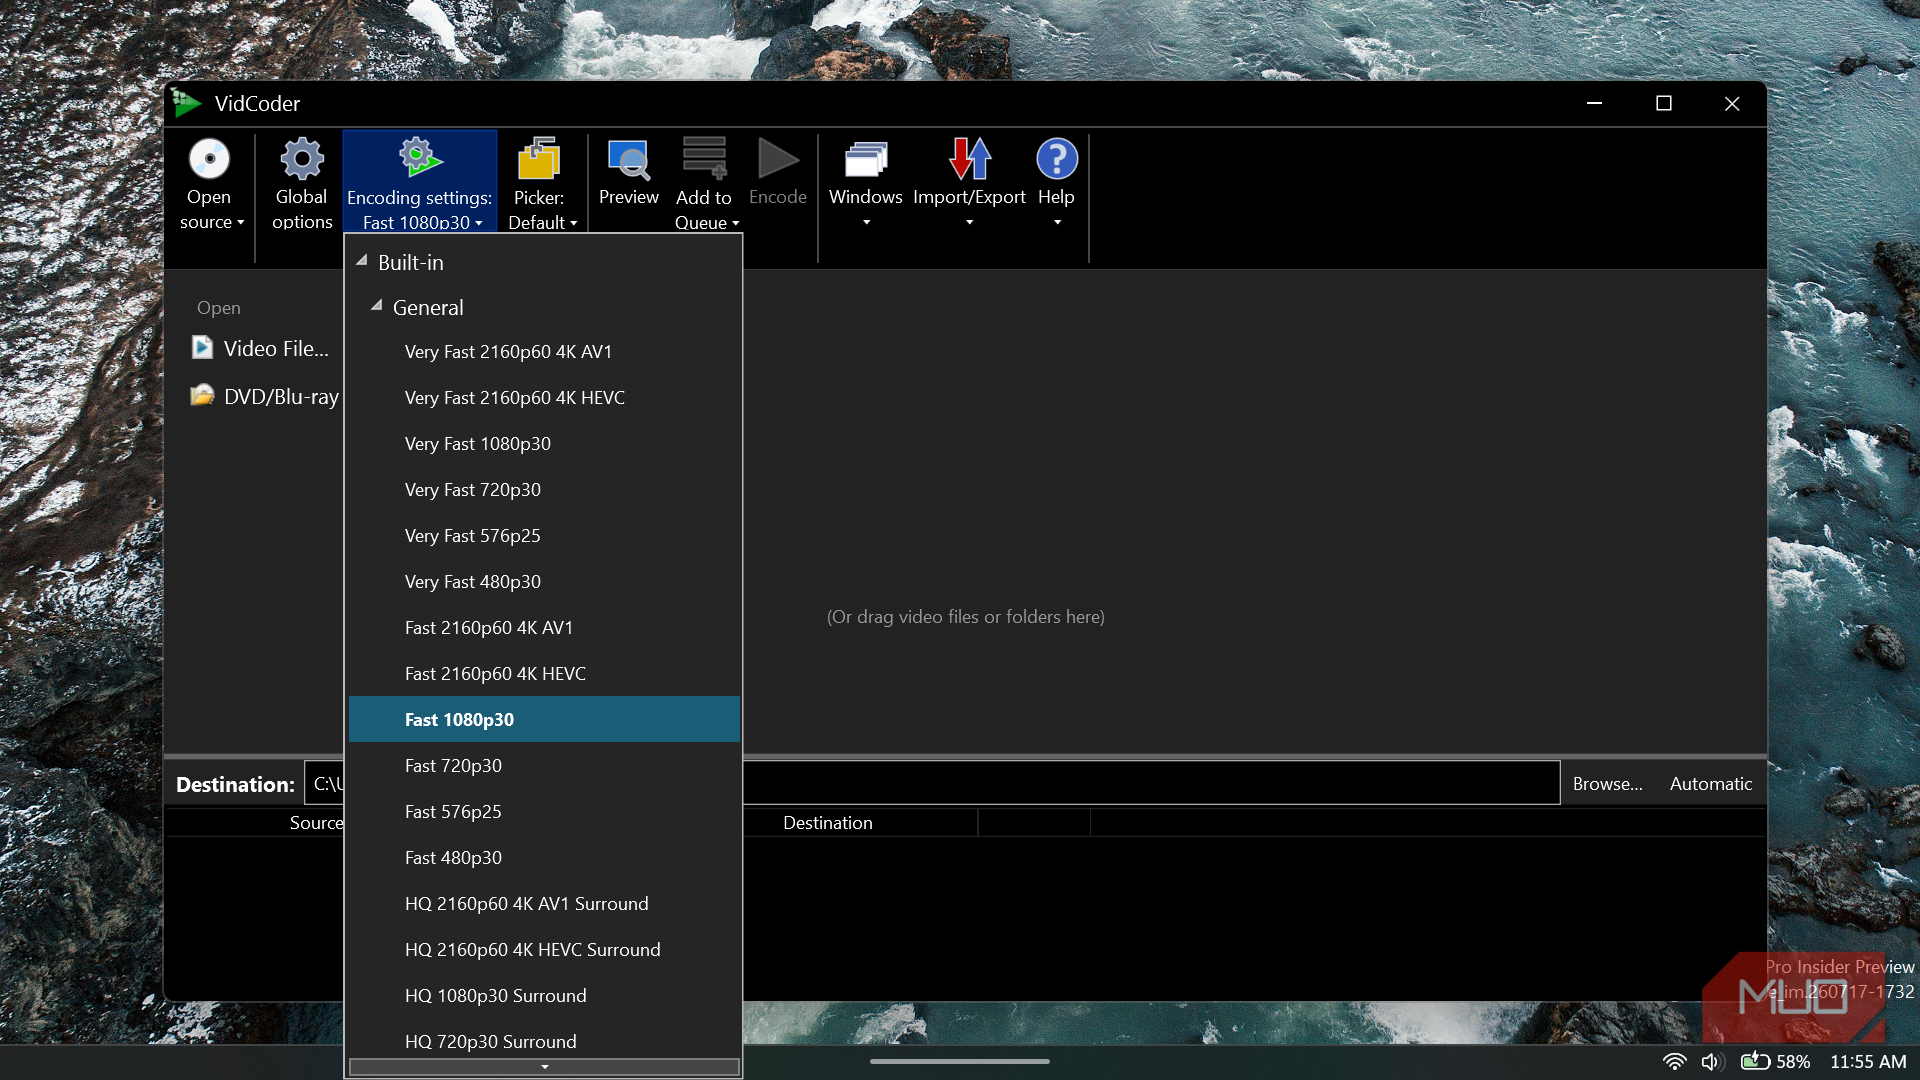Choose Very Fast 720p30 preset
The height and width of the screenshot is (1080, 1920).
[x=544, y=490]
